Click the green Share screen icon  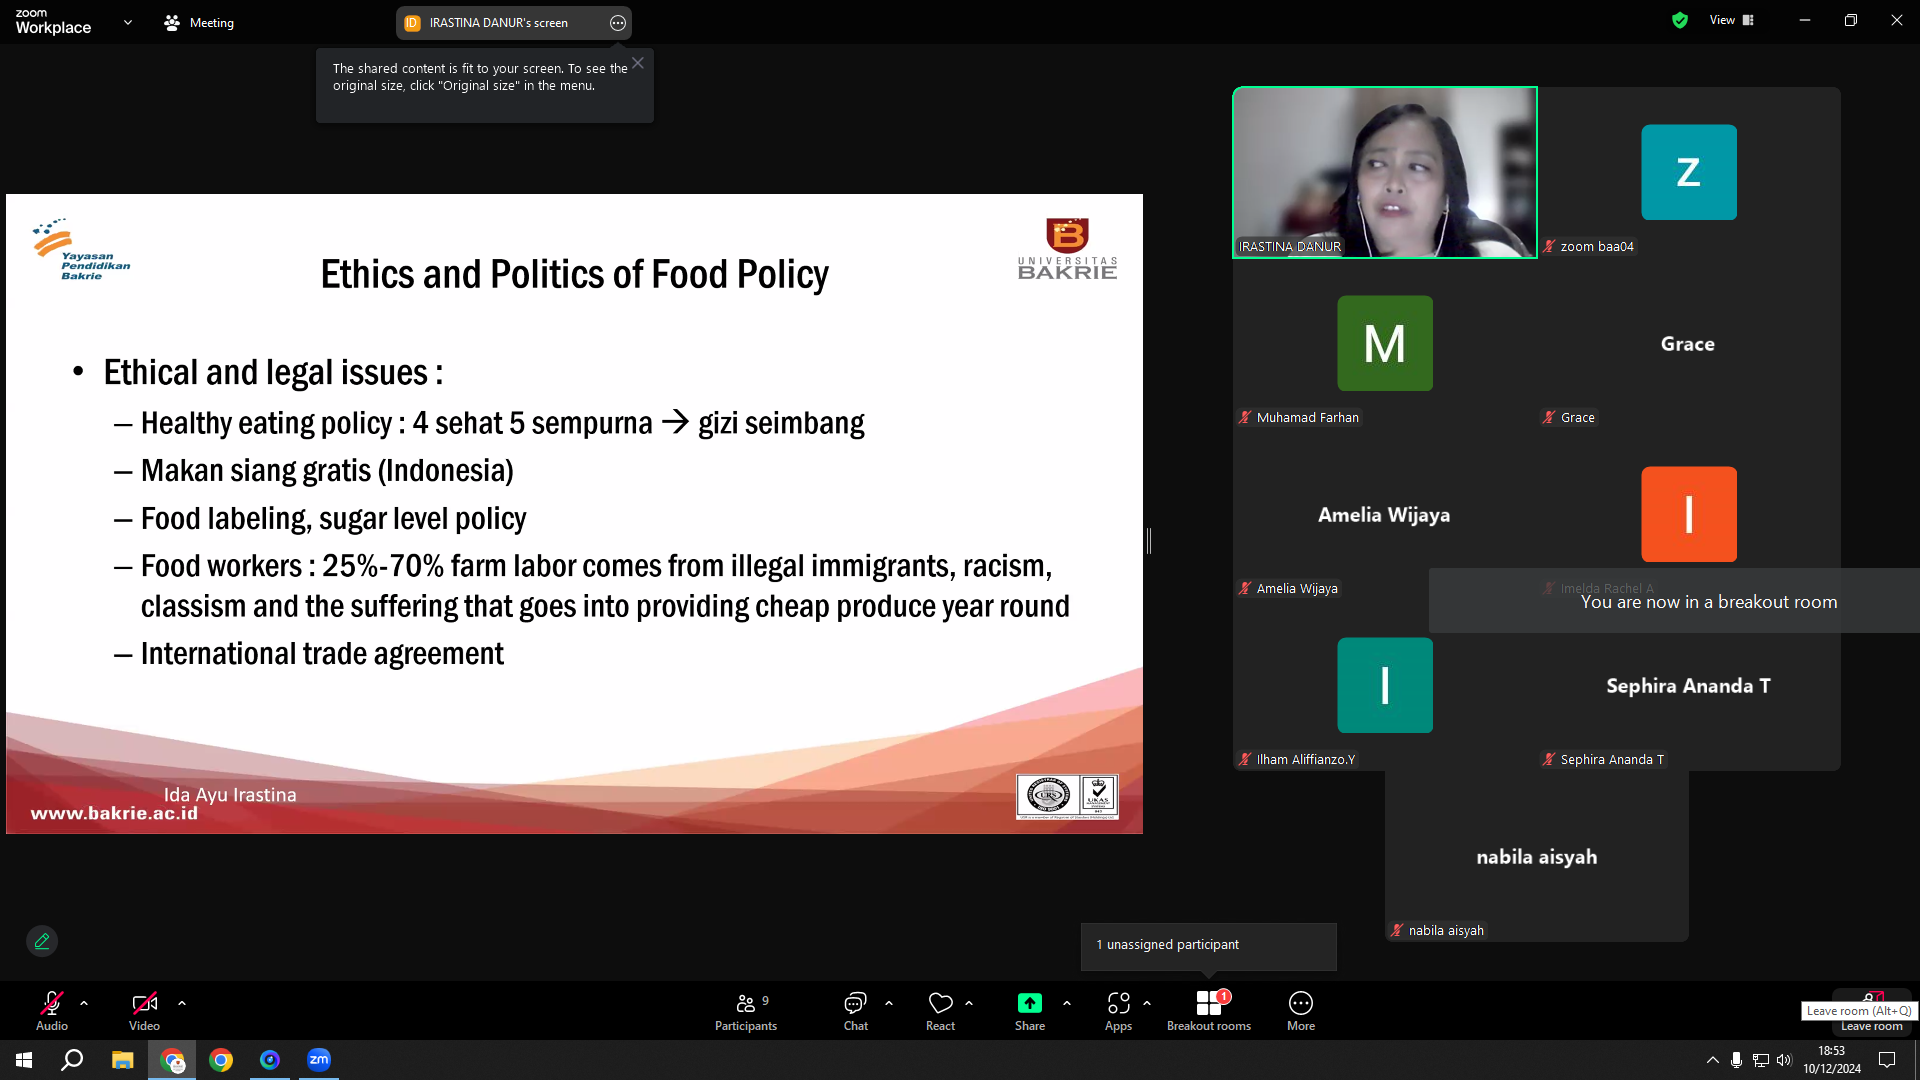[1030, 1003]
